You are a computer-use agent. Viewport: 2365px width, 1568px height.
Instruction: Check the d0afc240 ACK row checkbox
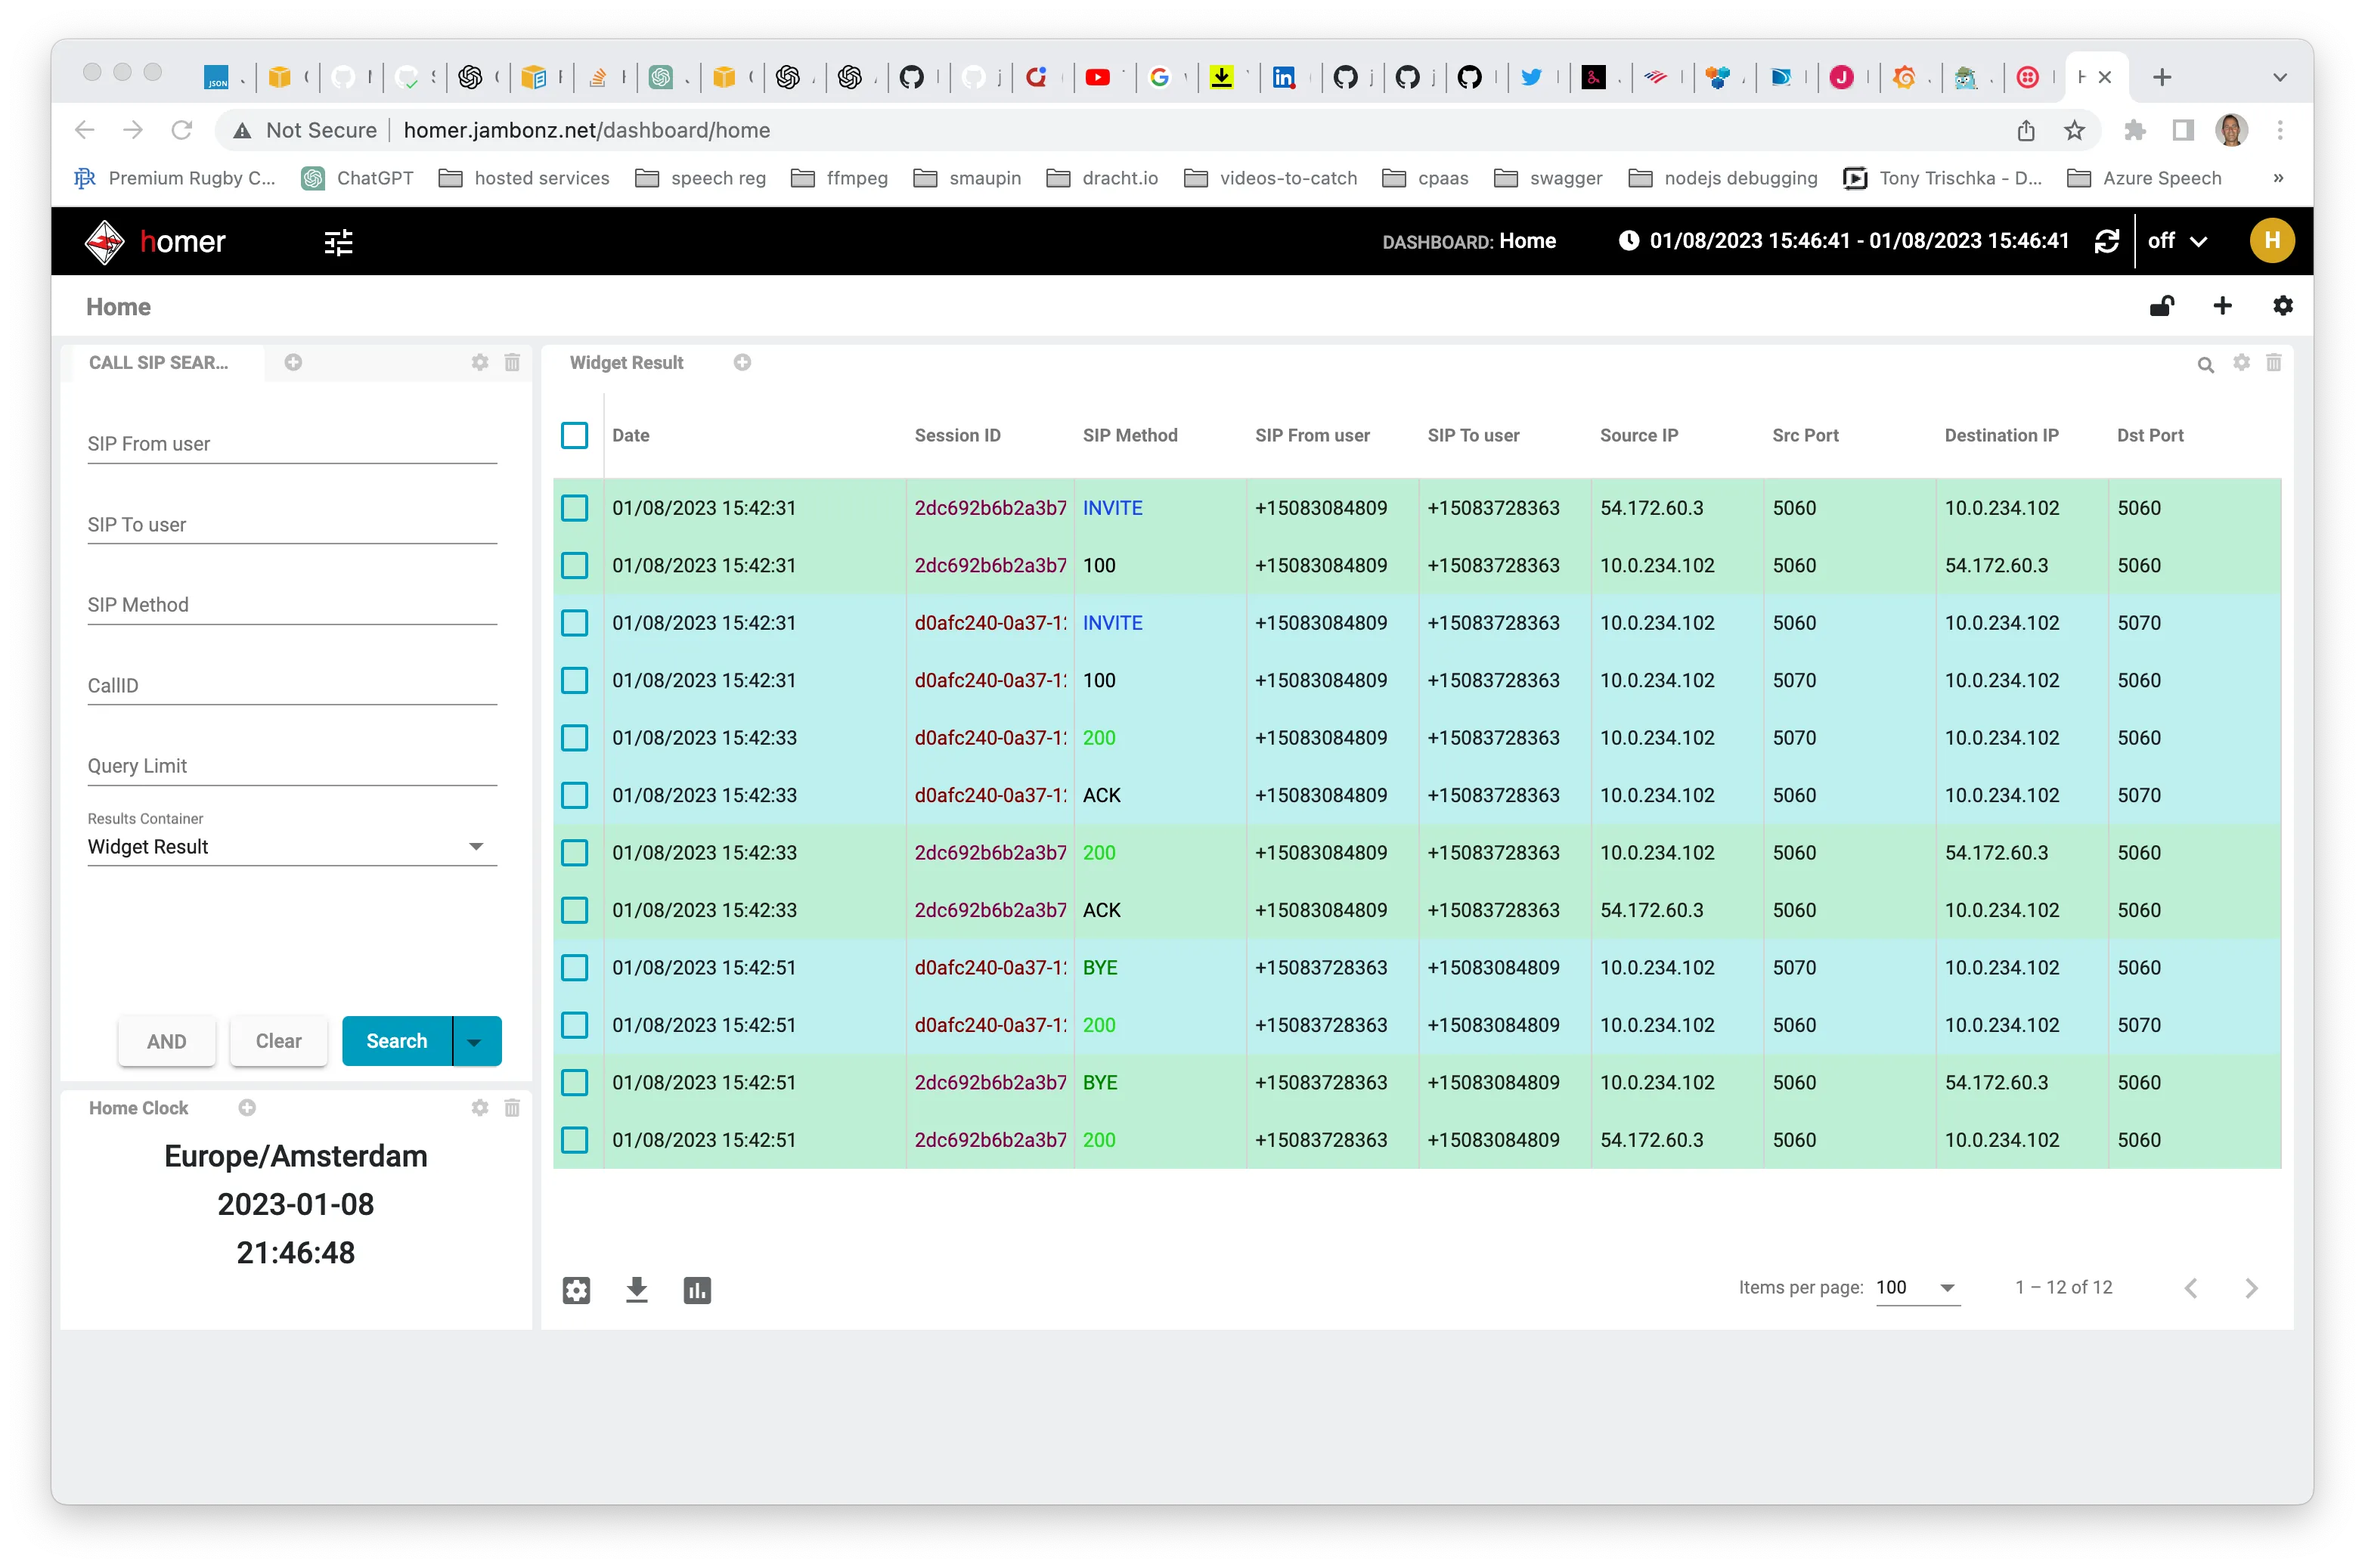(574, 796)
